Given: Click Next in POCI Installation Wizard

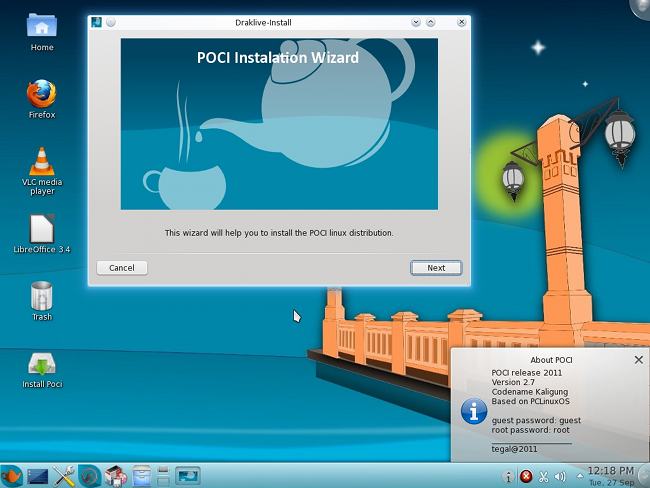Looking at the screenshot, I should coord(436,268).
